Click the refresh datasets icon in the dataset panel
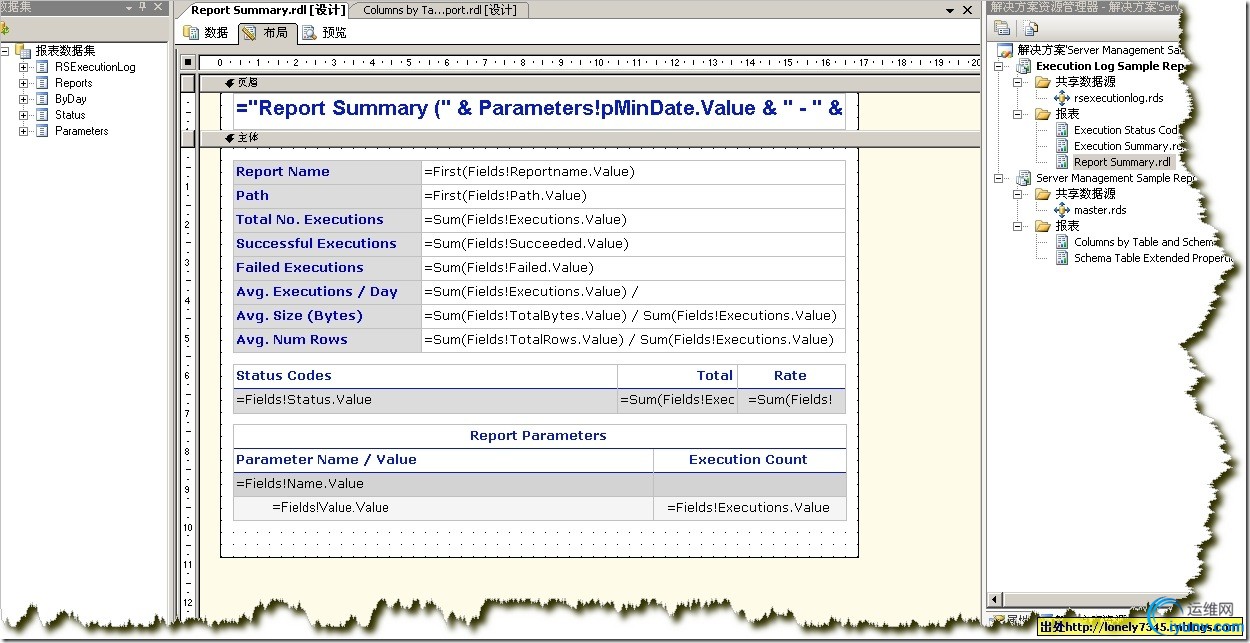The width and height of the screenshot is (1250, 643). point(4,29)
